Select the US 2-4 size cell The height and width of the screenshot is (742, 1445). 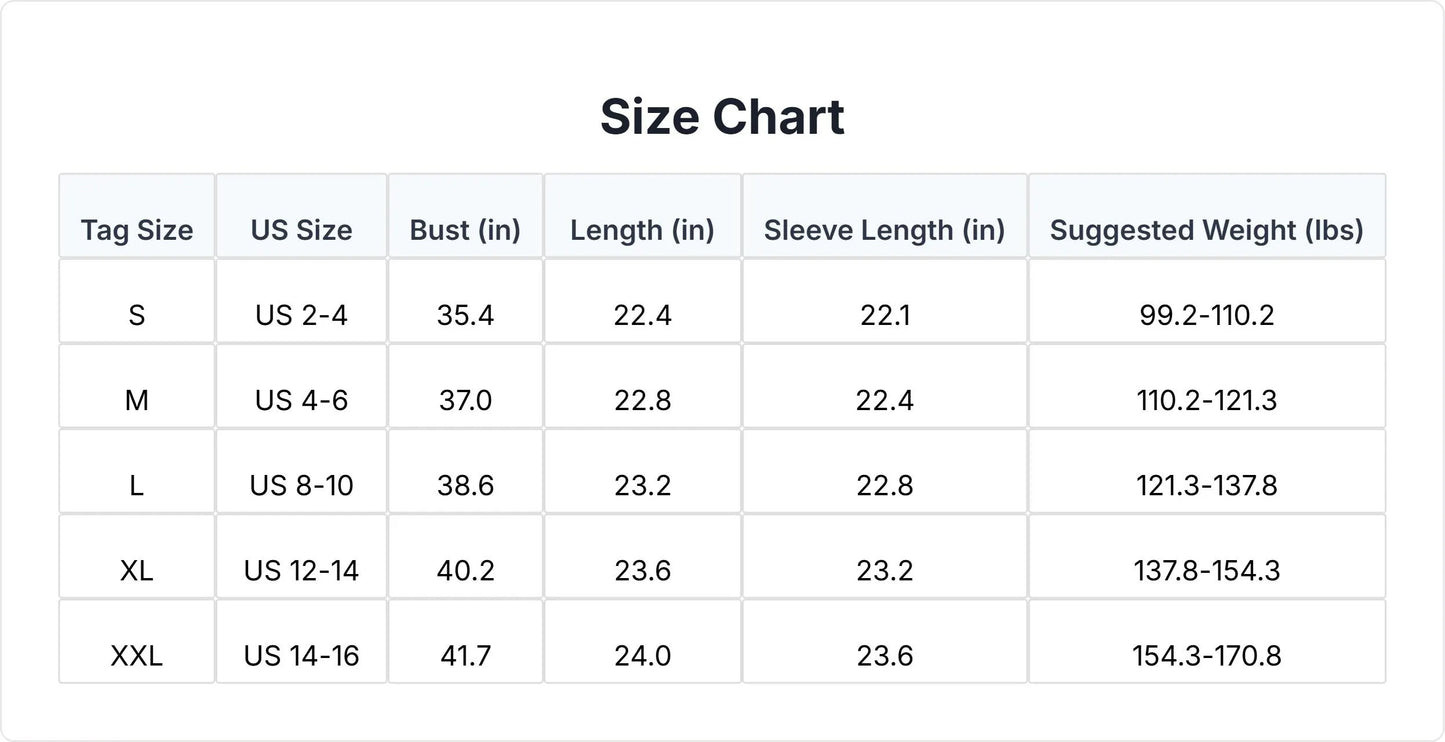pos(301,301)
